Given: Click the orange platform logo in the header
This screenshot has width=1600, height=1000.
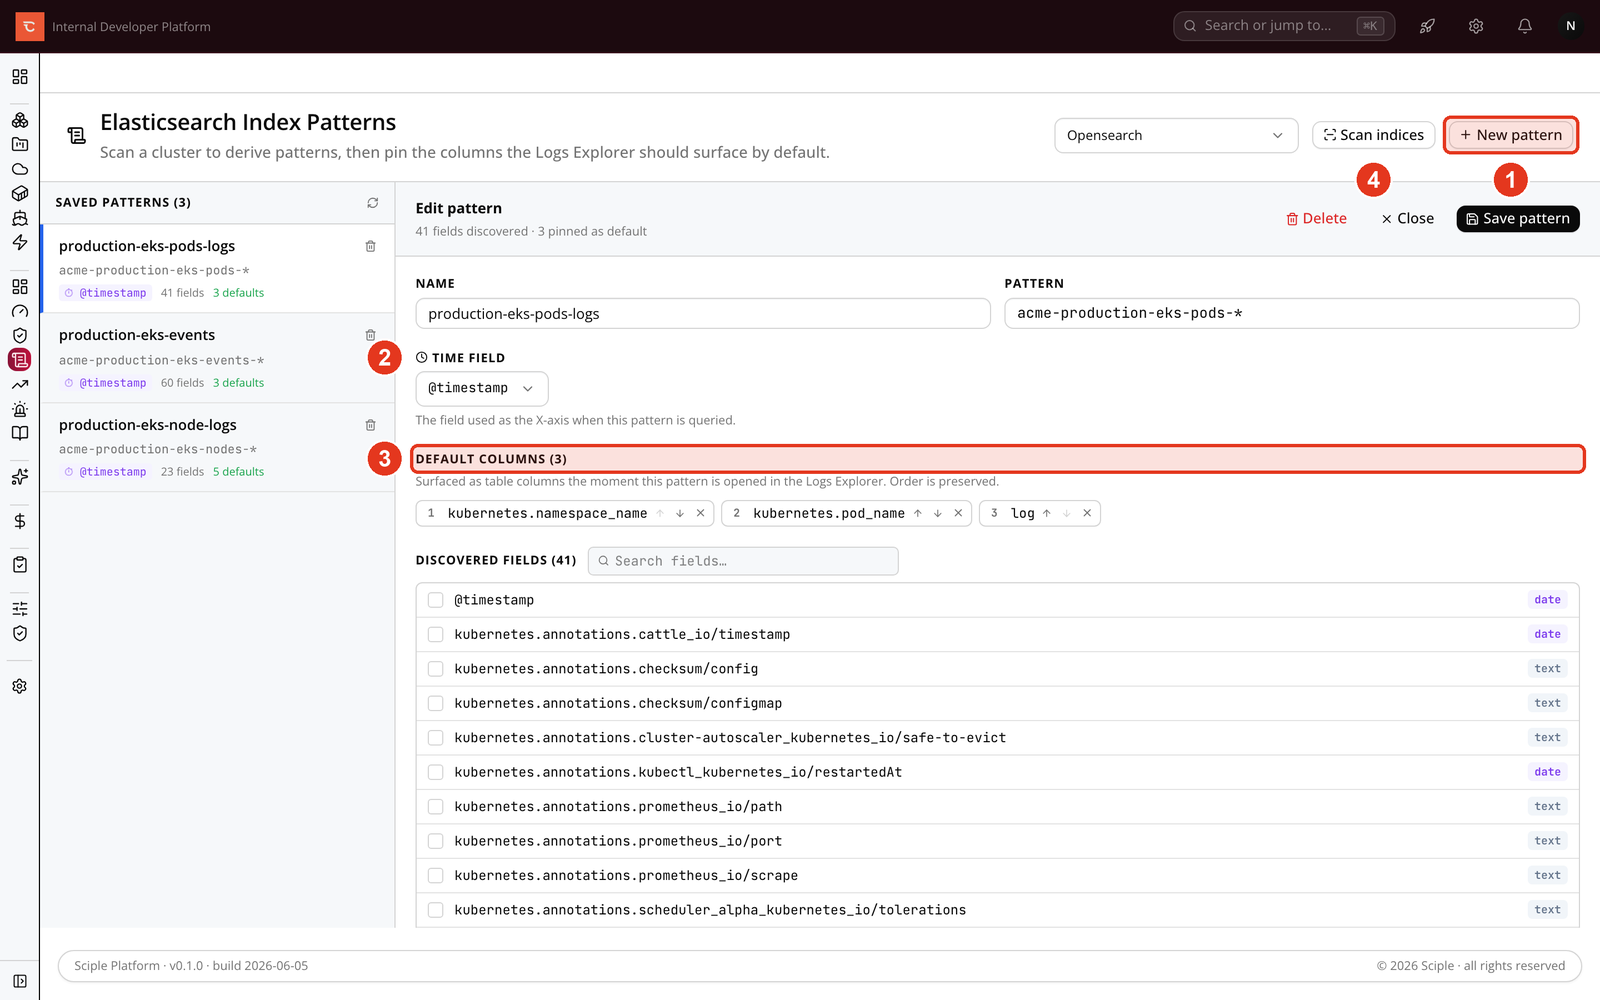Looking at the screenshot, I should pyautogui.click(x=29, y=26).
